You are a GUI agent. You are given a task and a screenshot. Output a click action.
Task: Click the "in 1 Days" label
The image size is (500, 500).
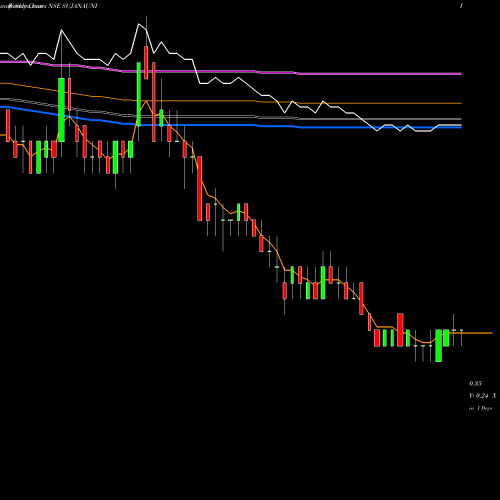point(480,408)
